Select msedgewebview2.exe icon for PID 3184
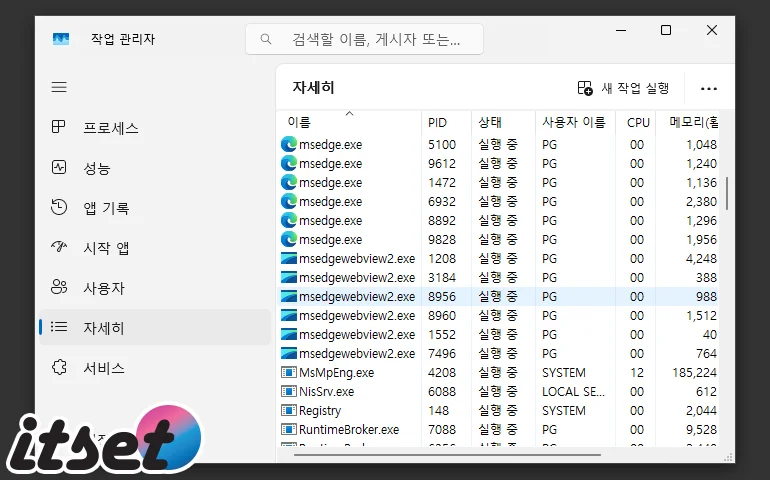The height and width of the screenshot is (480, 770). coord(289,278)
